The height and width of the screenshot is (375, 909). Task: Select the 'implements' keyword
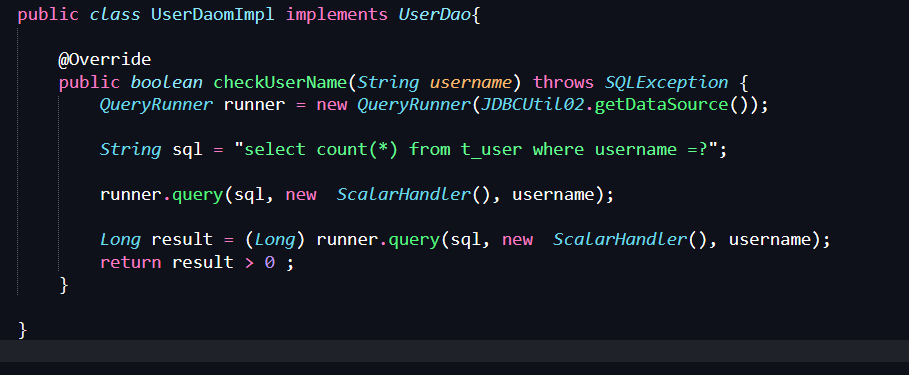coord(337,14)
